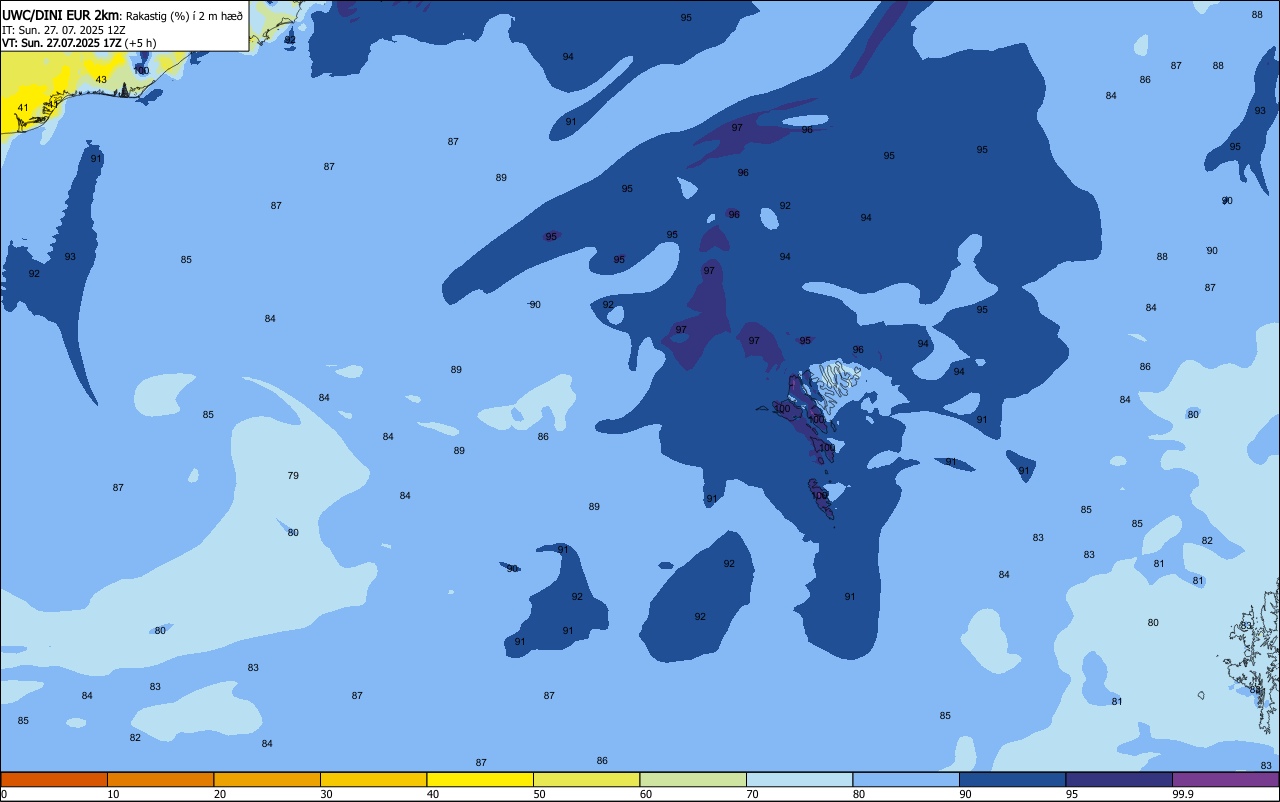Click the legend tick label '30'
The width and height of the screenshot is (1280, 802).
click(327, 794)
